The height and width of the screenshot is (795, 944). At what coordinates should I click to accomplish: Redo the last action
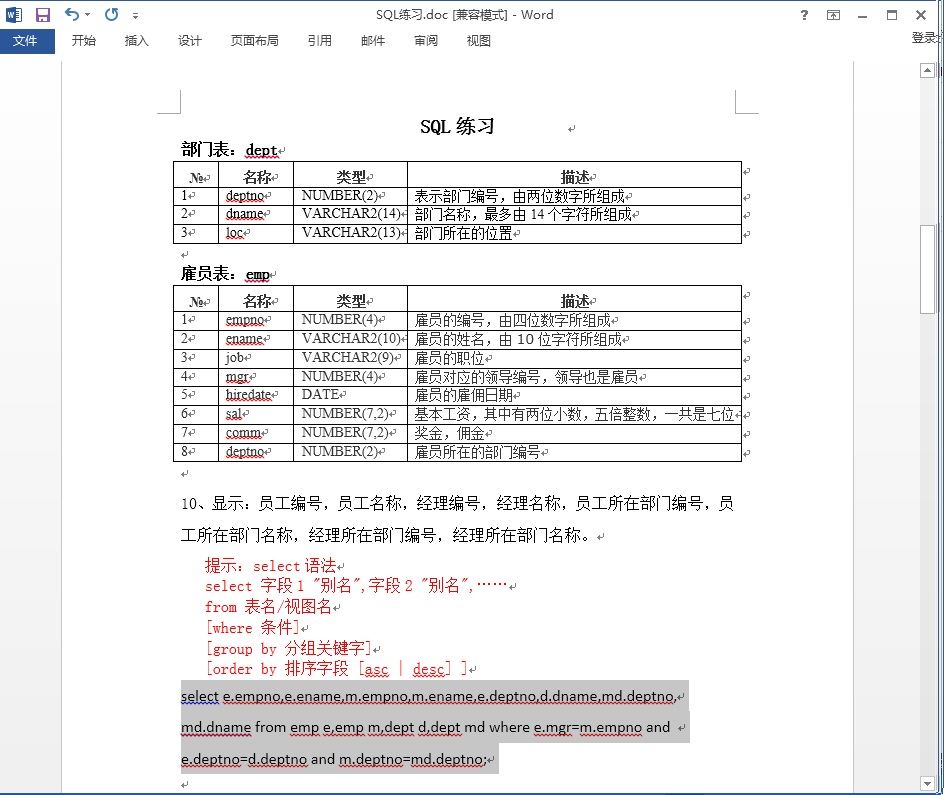(111, 14)
